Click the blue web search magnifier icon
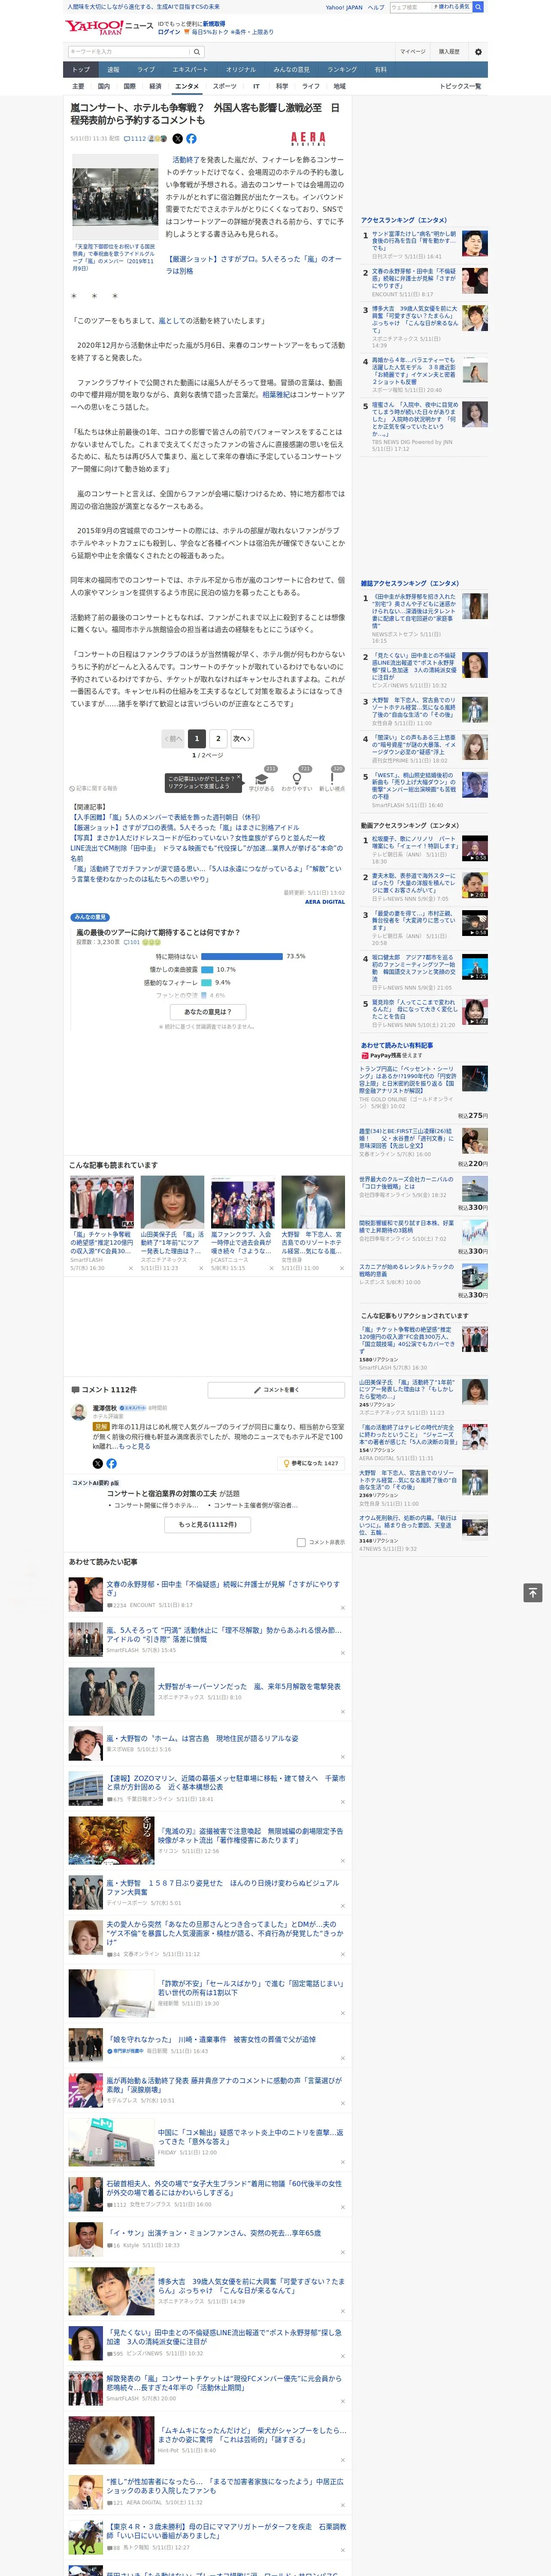Viewport: 551px width, 2576px height. click(x=478, y=7)
